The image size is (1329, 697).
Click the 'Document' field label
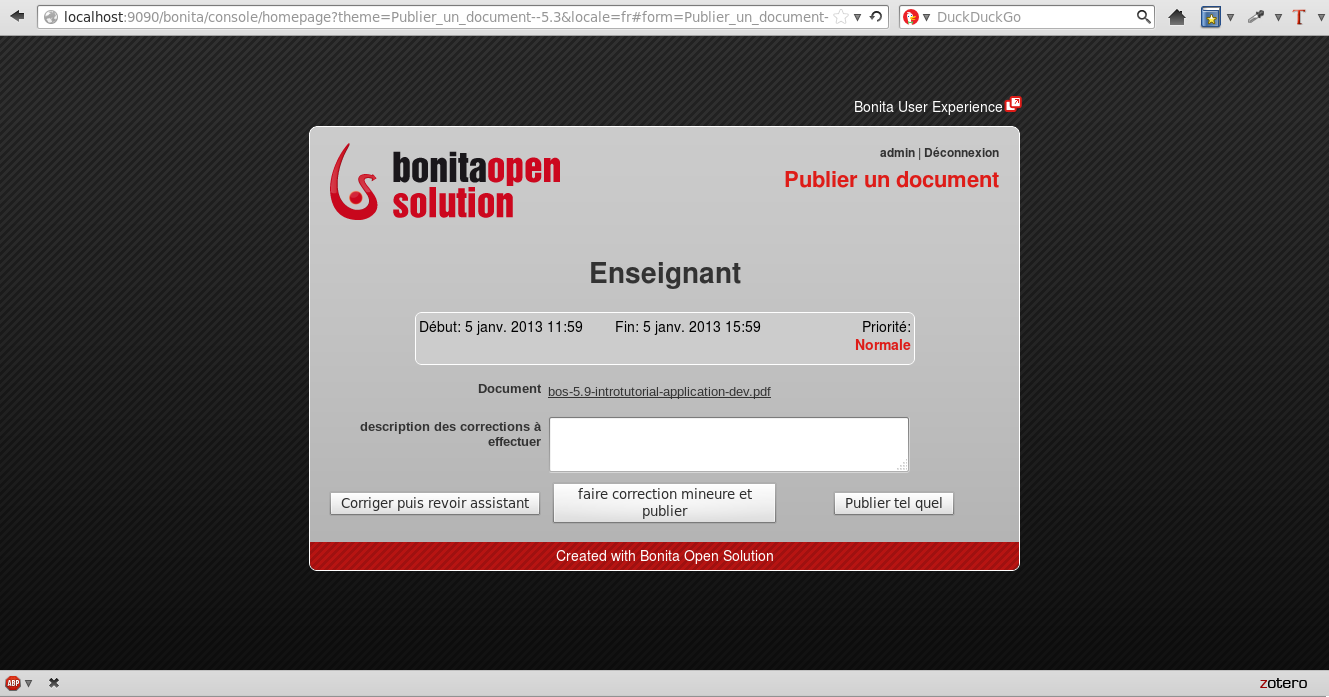[x=509, y=389]
